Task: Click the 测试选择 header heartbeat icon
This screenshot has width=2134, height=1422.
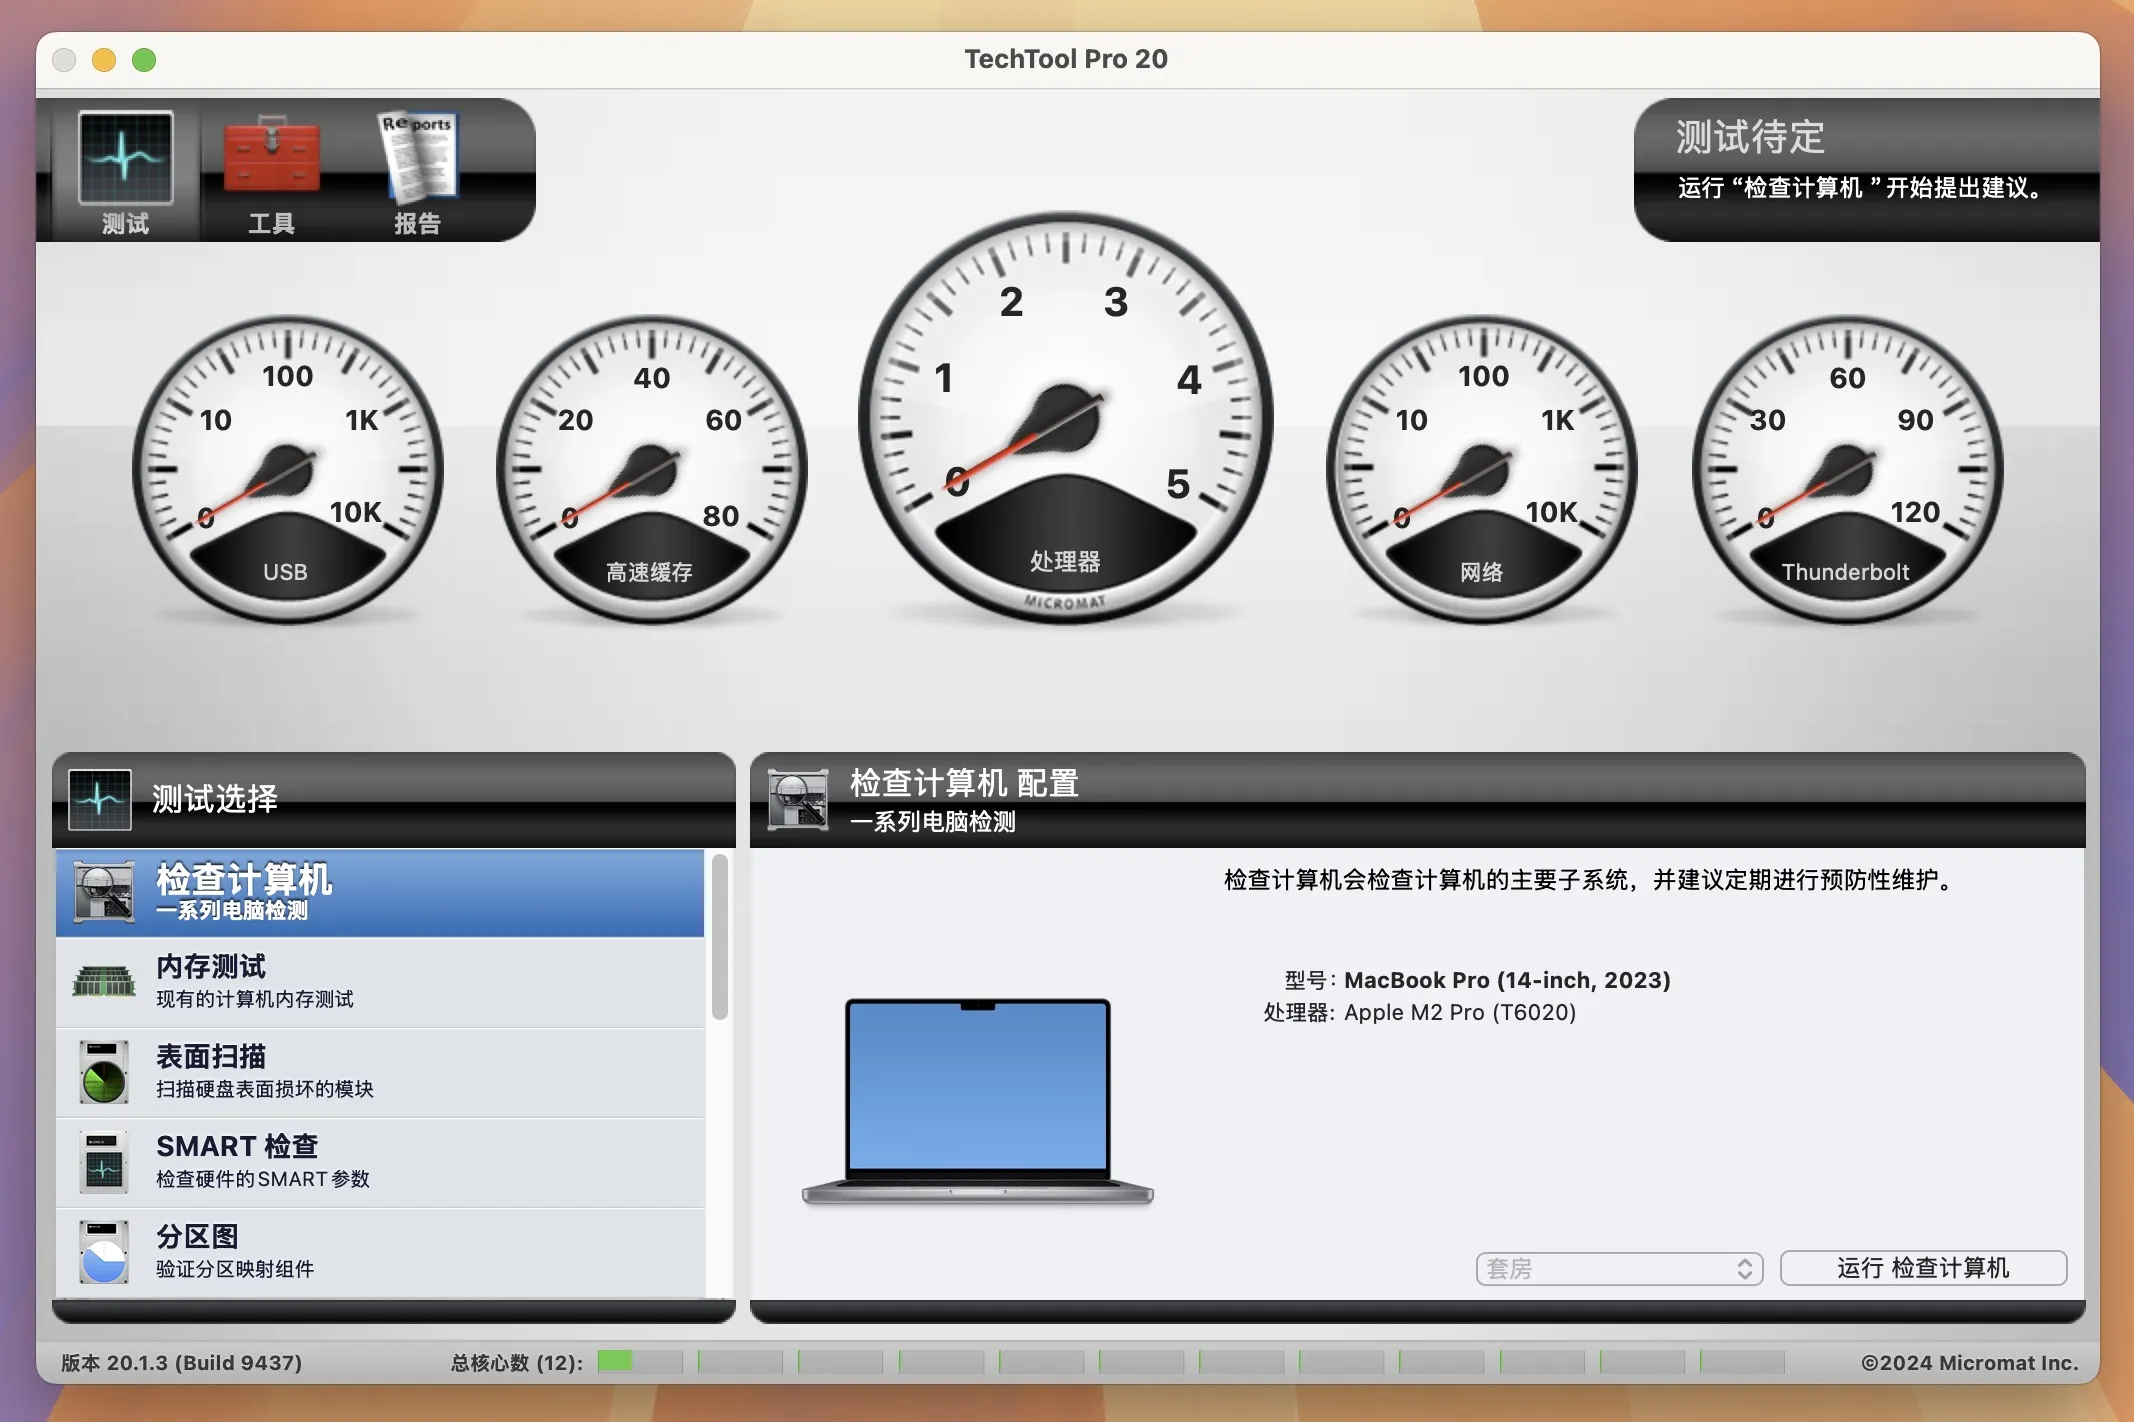Action: (100, 799)
